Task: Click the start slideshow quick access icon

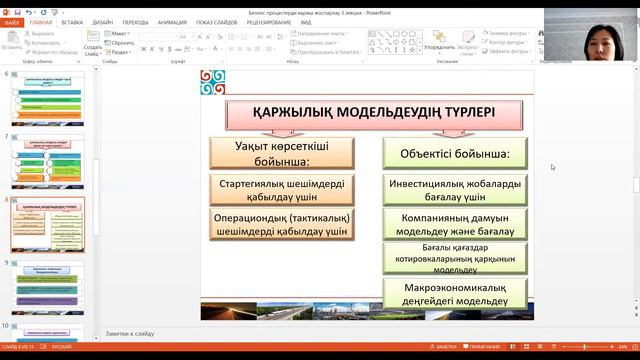Action: [x=55, y=13]
